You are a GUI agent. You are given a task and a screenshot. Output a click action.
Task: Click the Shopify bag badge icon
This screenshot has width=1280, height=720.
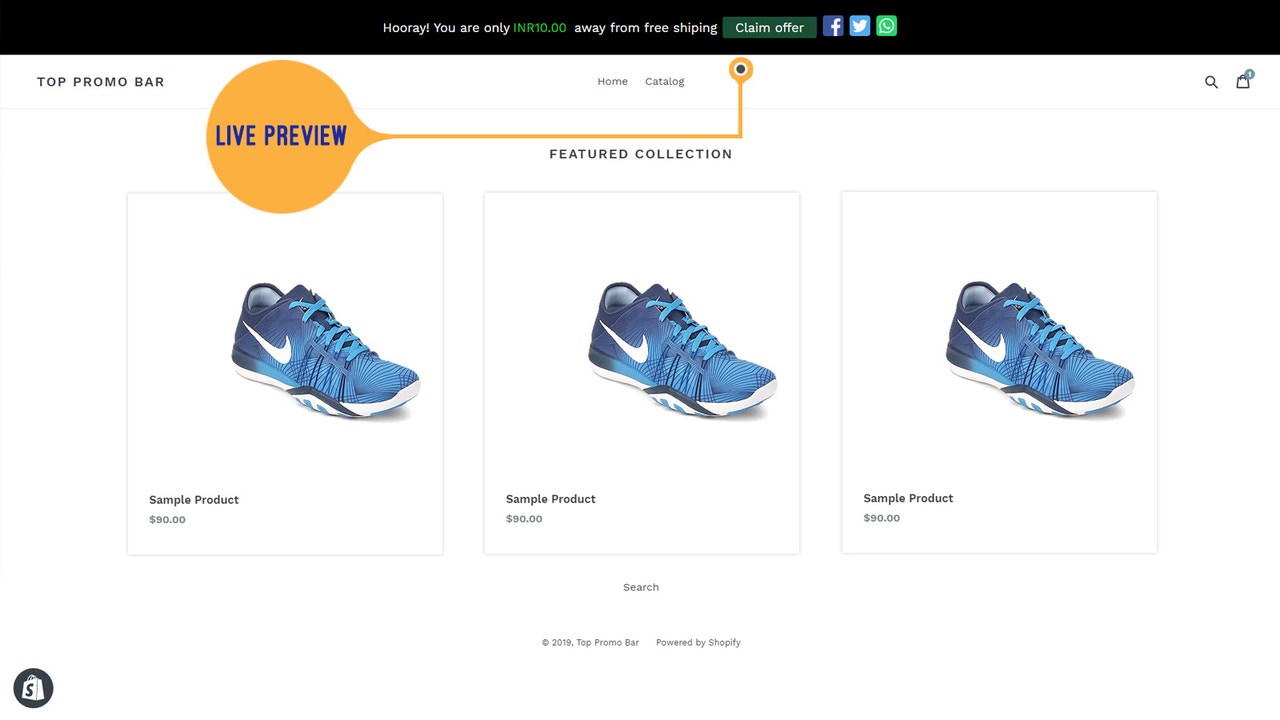(33, 688)
